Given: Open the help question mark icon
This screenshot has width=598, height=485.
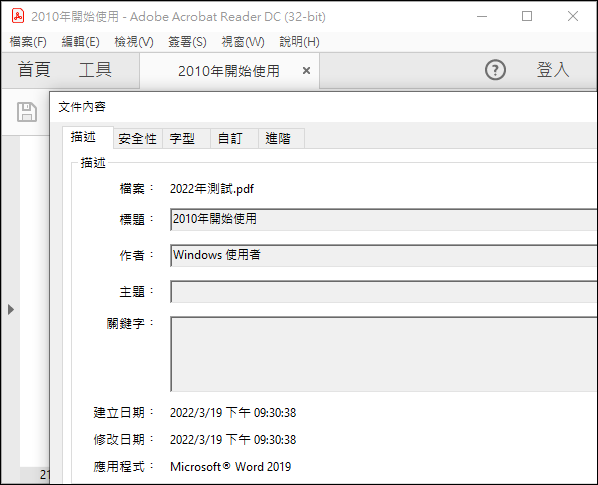Looking at the screenshot, I should pyautogui.click(x=495, y=70).
